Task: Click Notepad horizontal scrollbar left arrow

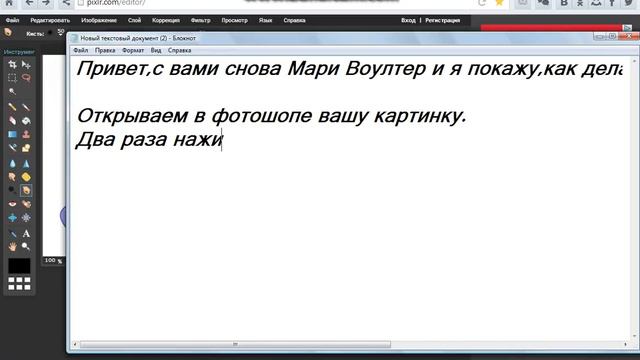Action: tap(75, 344)
